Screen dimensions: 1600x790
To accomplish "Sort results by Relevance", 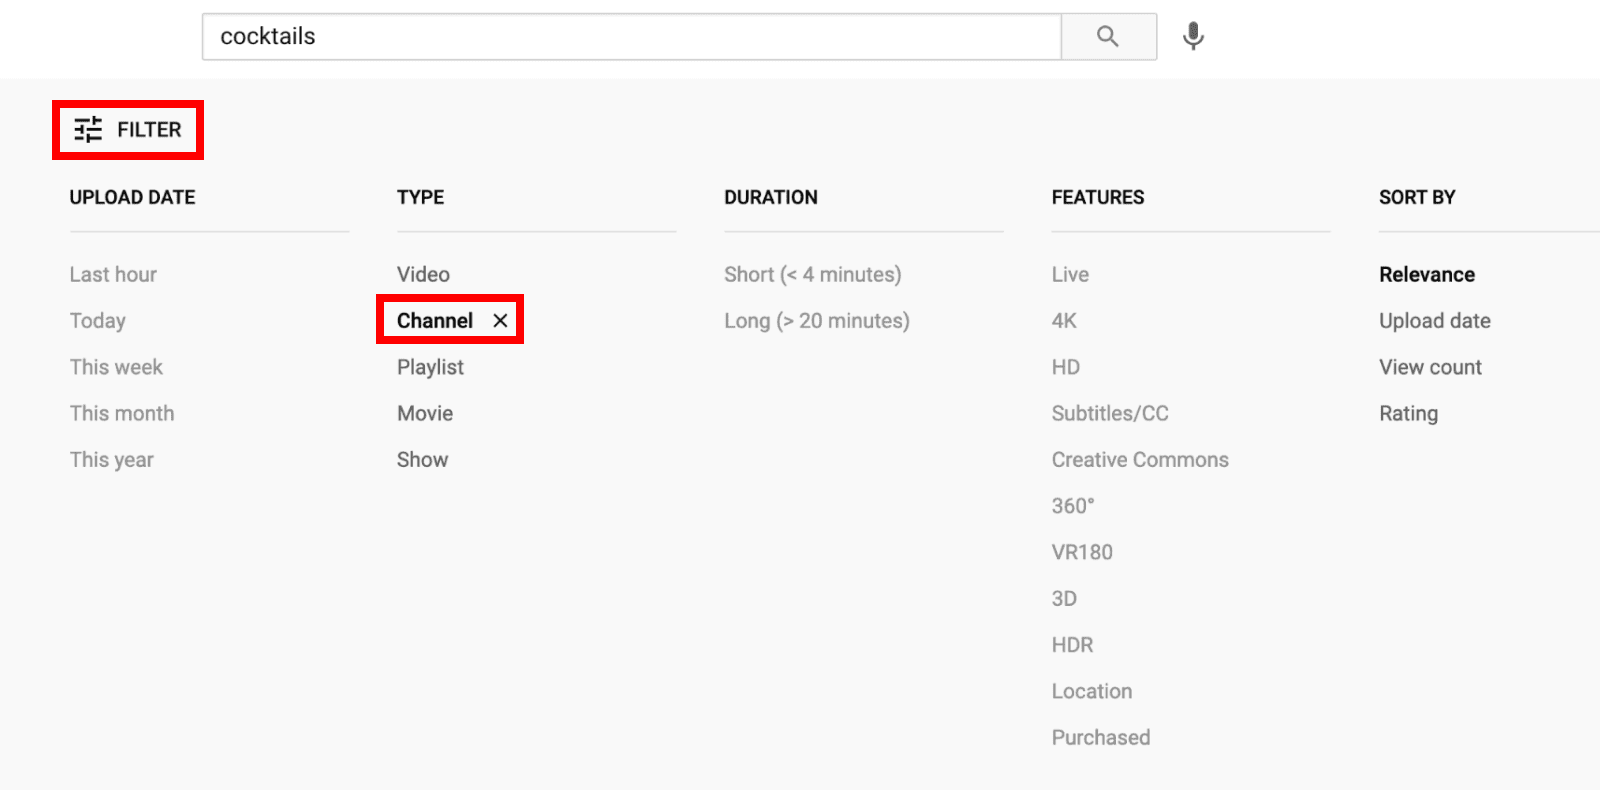I will 1427,275.
